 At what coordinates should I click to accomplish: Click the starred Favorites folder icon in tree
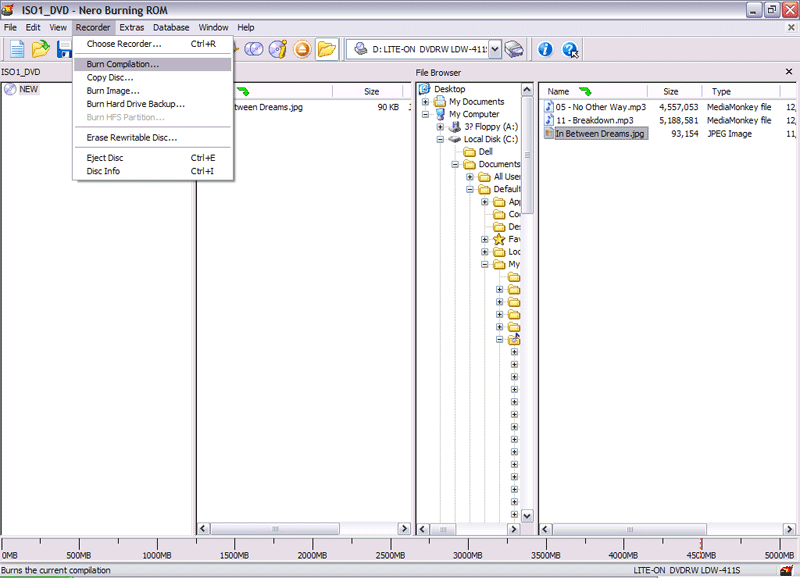(x=499, y=239)
